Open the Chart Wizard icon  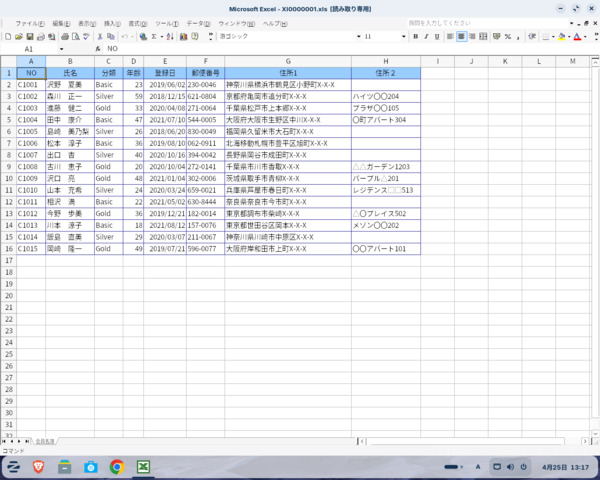point(184,37)
